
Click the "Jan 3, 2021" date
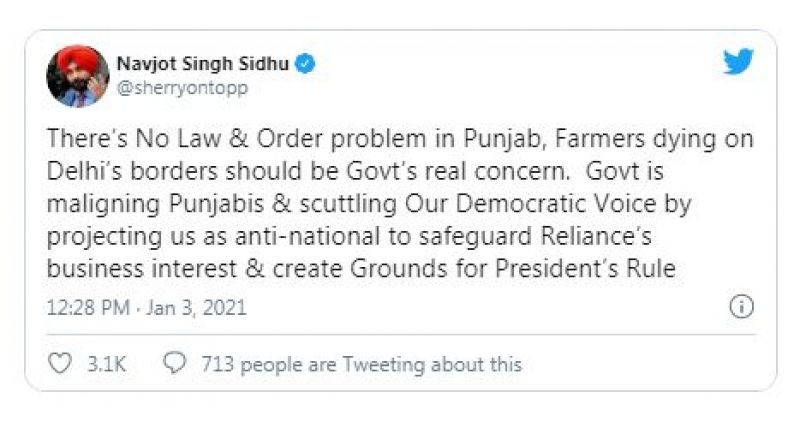pos(195,308)
